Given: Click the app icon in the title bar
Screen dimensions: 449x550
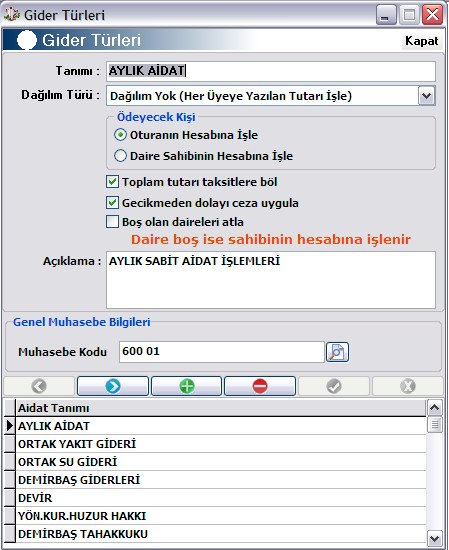Looking at the screenshot, I should tap(11, 15).
